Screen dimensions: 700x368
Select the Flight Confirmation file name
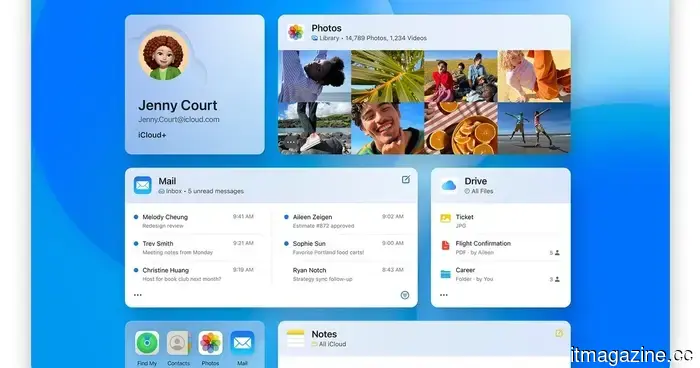coord(483,243)
